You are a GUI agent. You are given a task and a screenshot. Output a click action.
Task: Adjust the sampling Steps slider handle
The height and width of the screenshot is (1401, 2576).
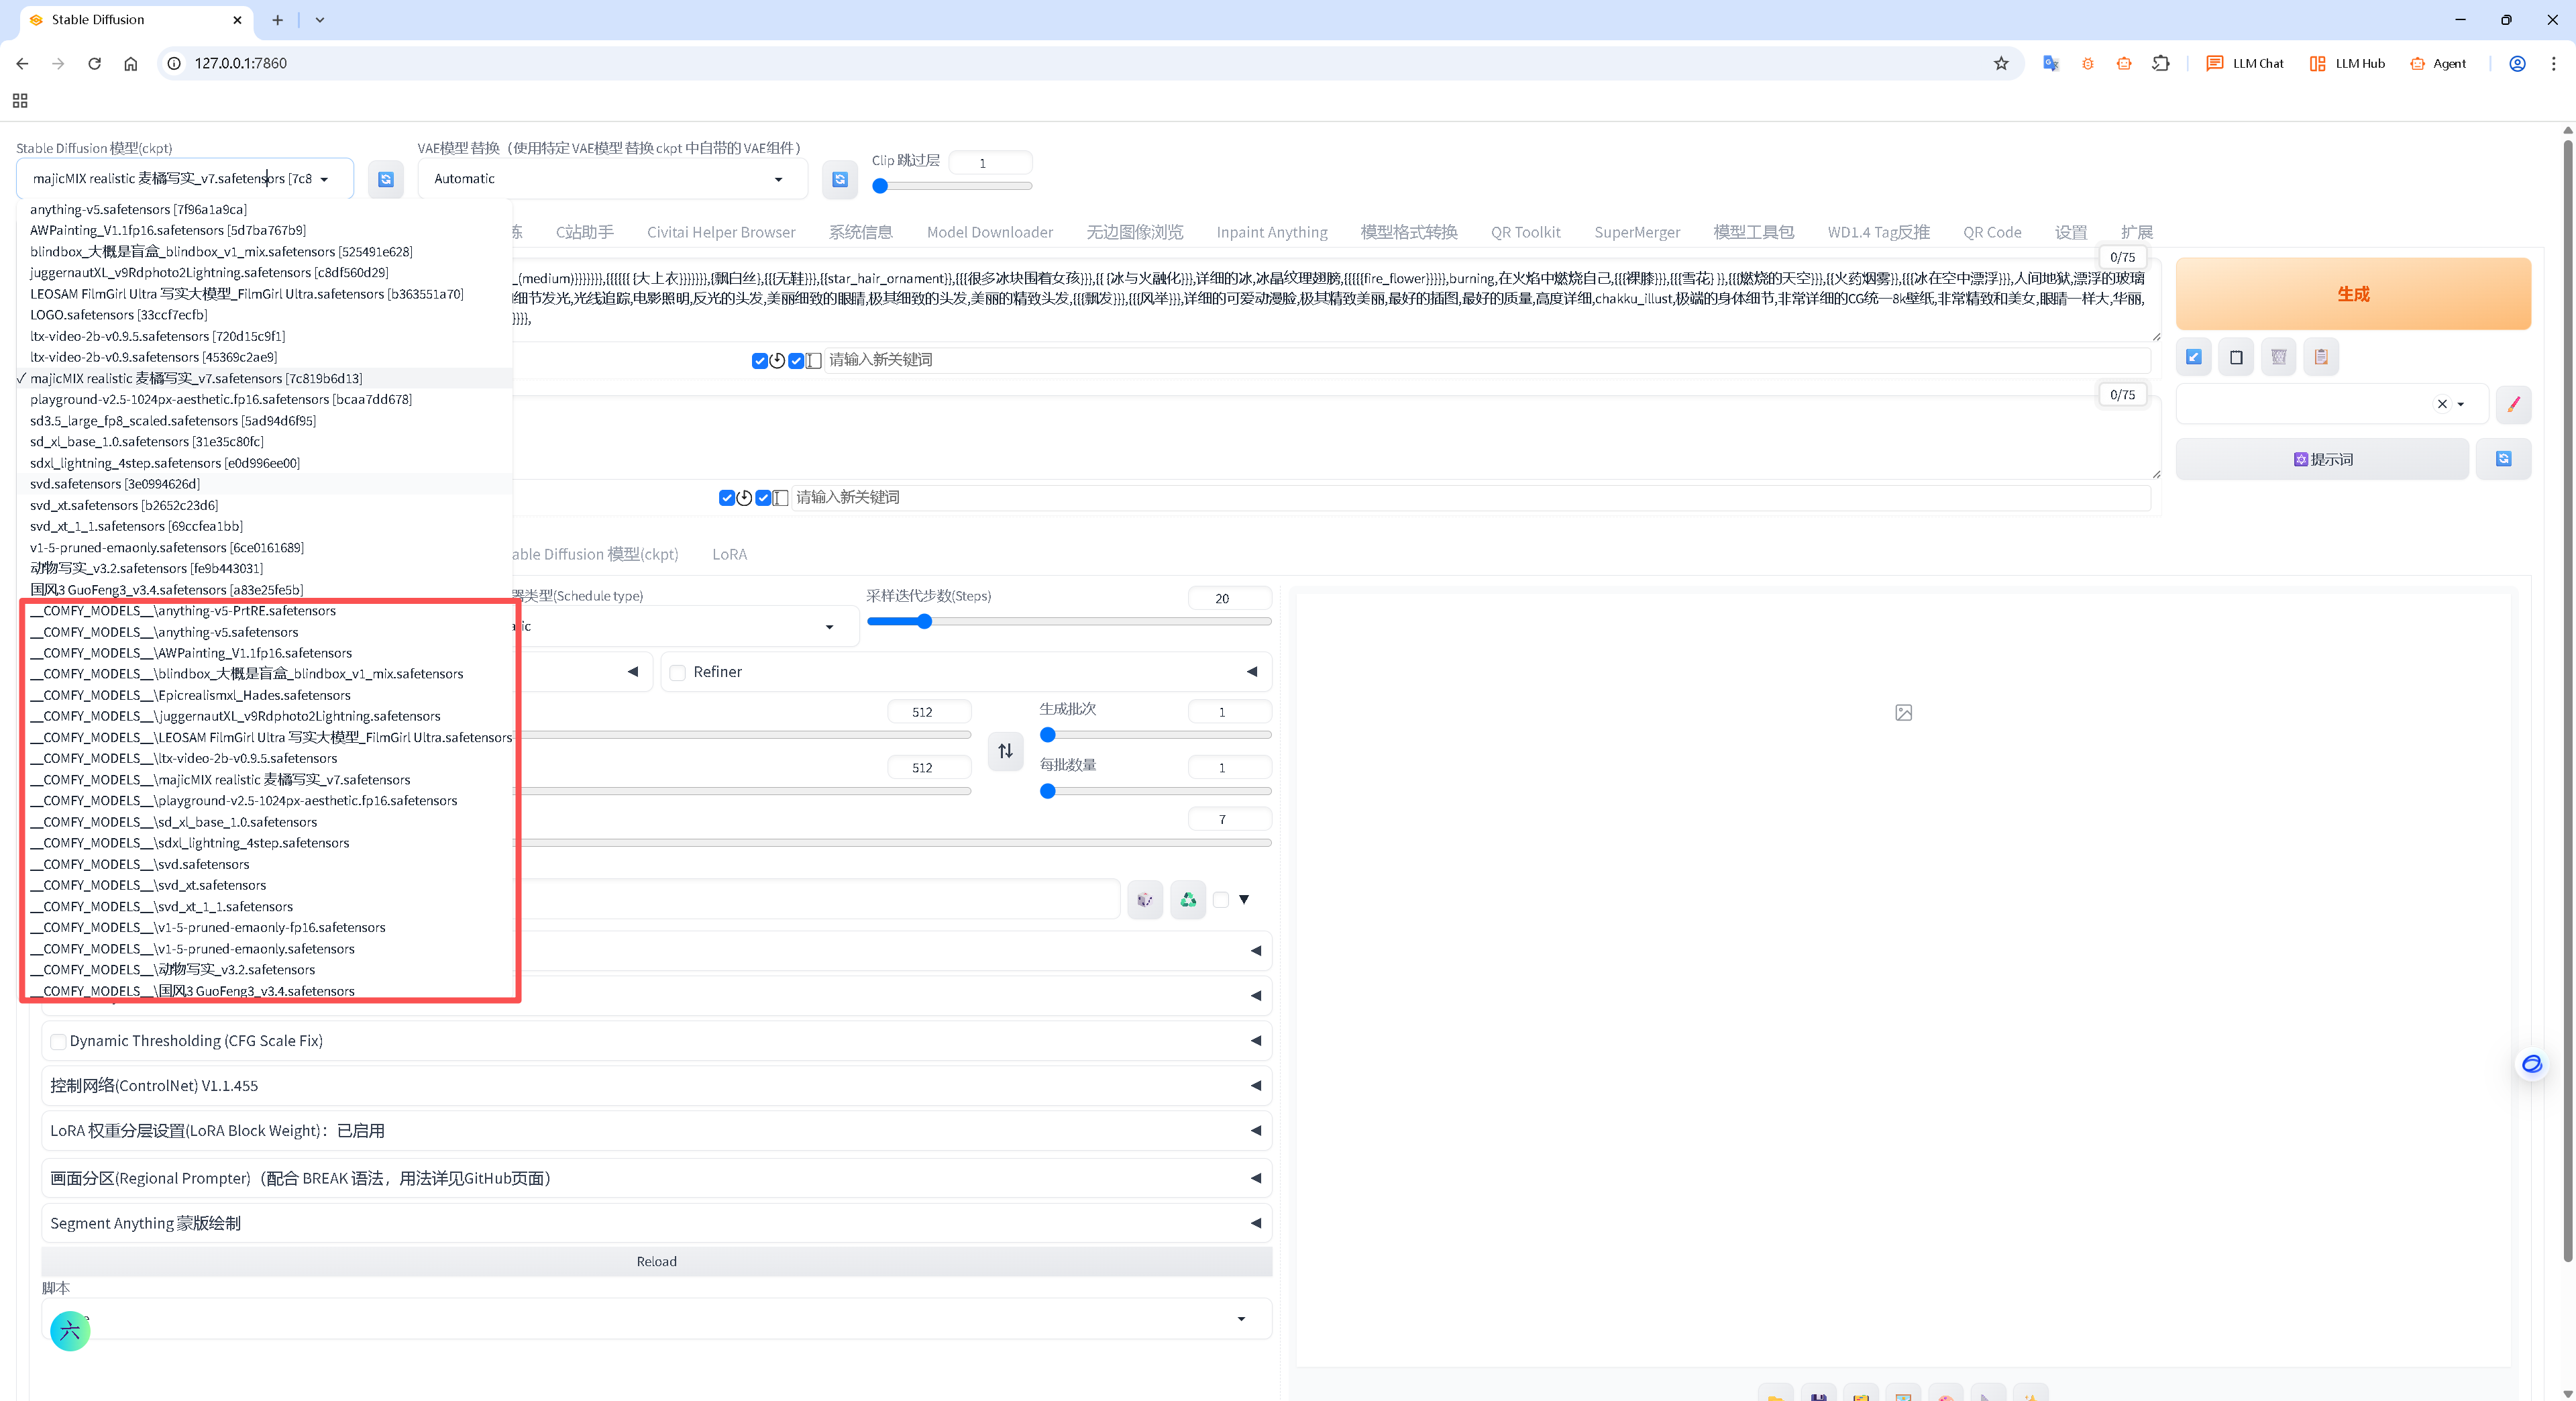(x=924, y=622)
